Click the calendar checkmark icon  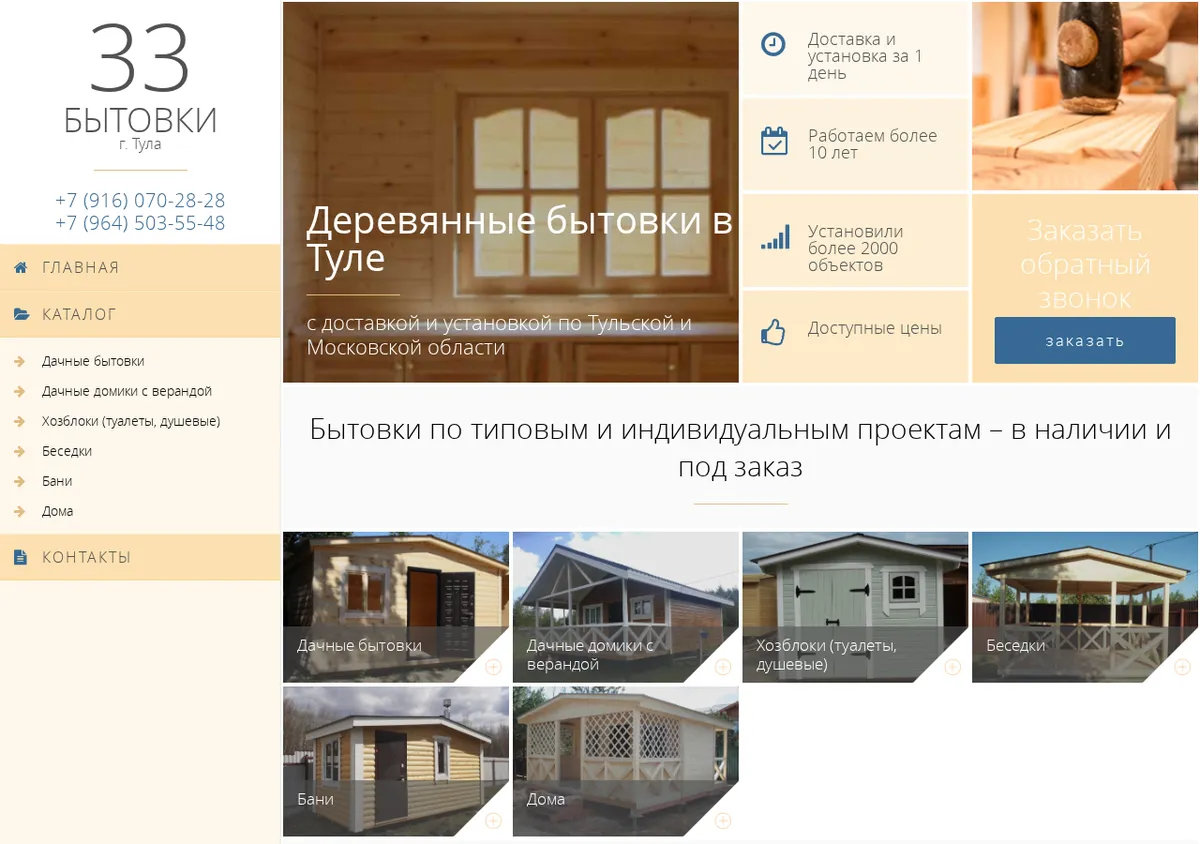(x=774, y=140)
